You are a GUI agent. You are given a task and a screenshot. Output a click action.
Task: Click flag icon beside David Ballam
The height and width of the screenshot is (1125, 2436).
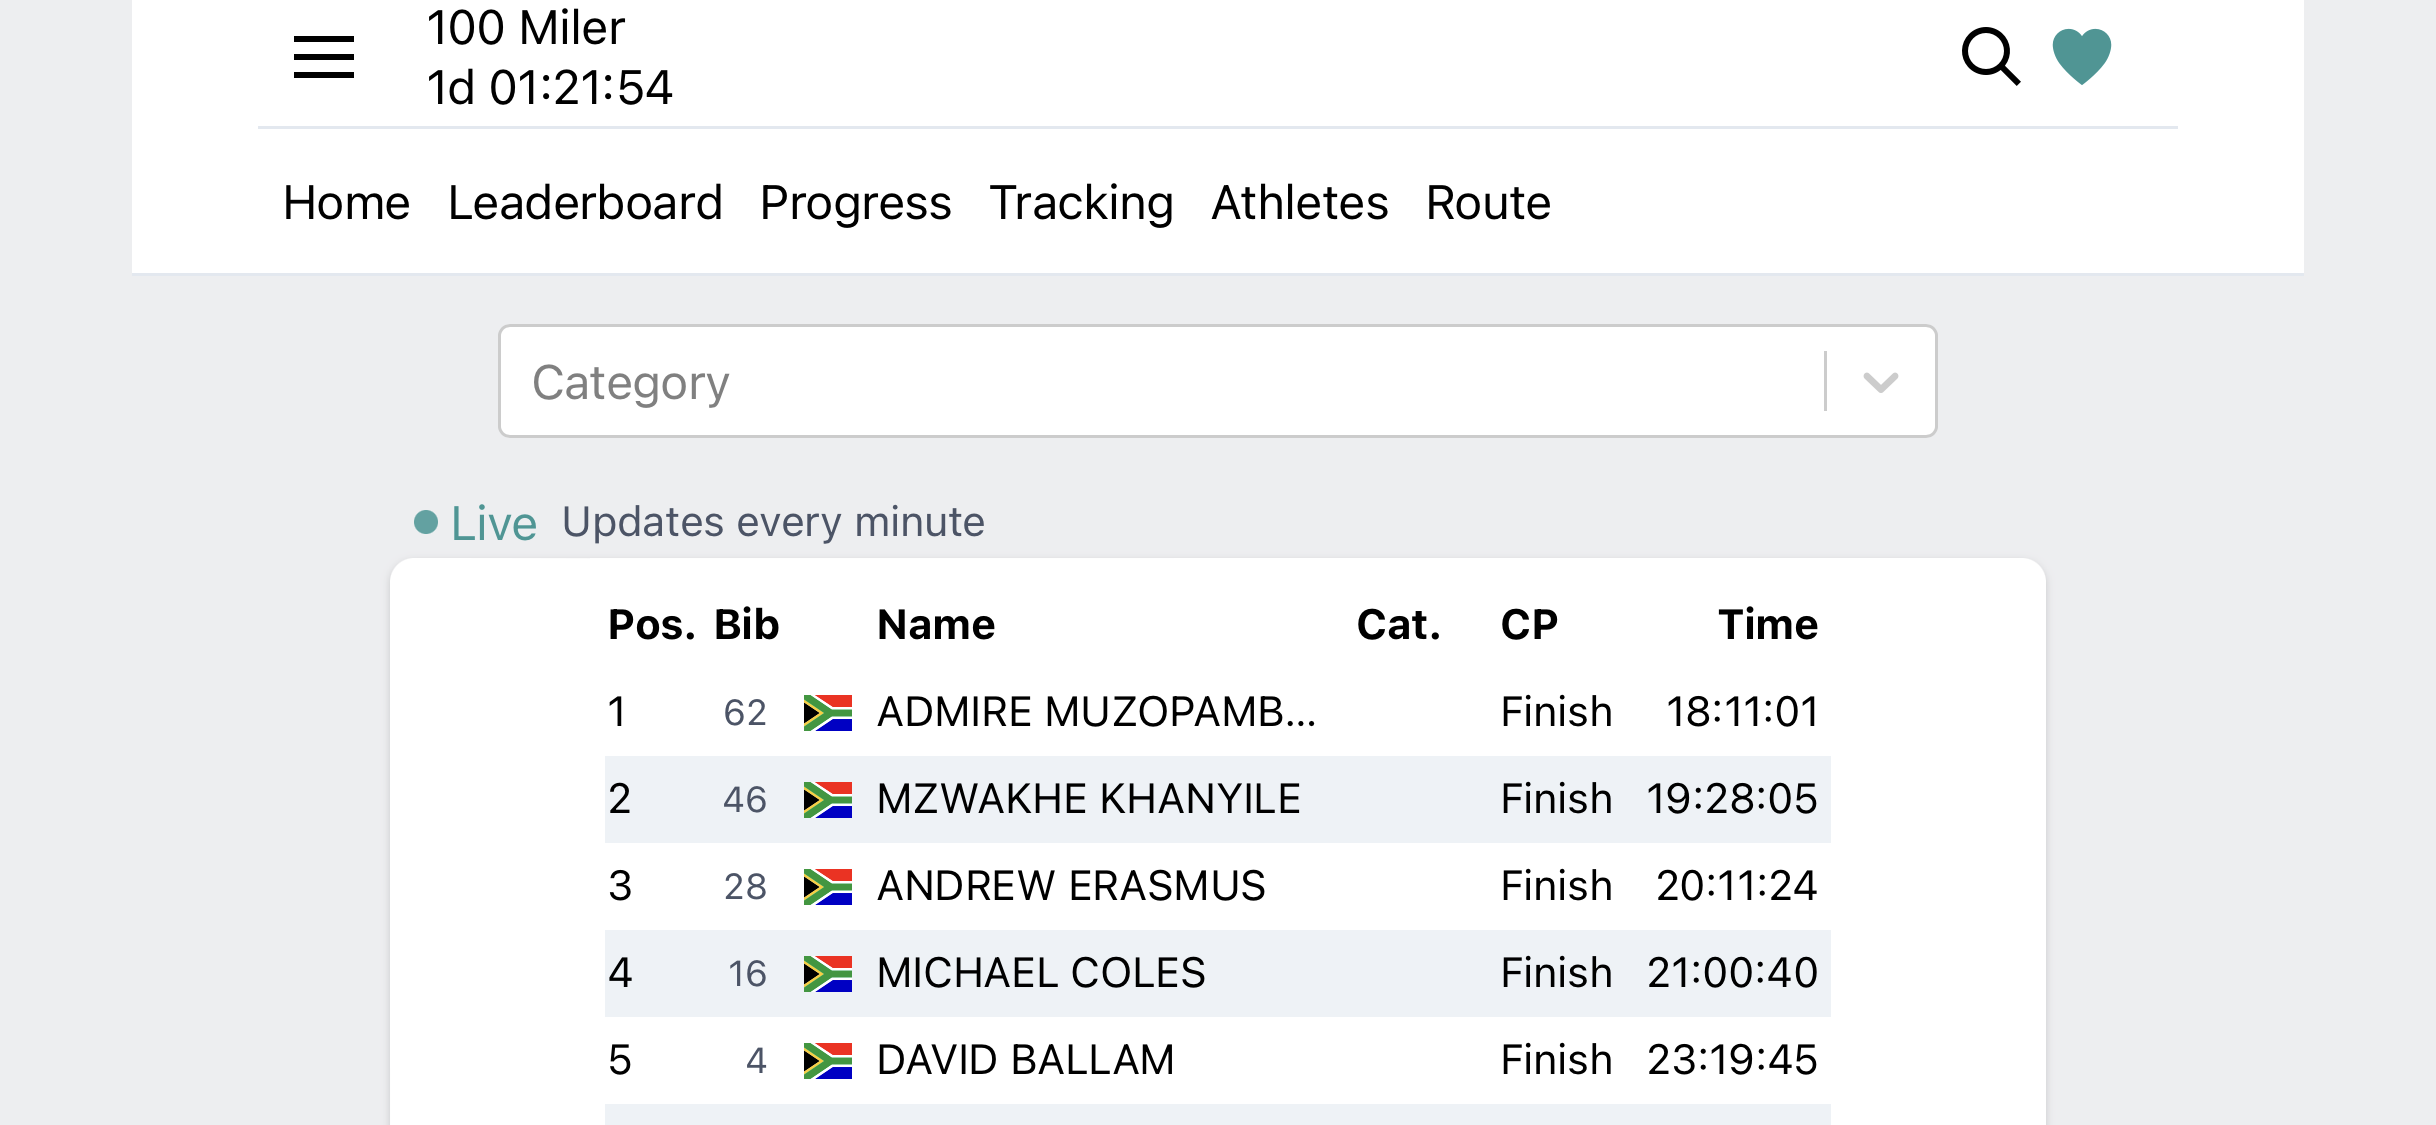(828, 1061)
